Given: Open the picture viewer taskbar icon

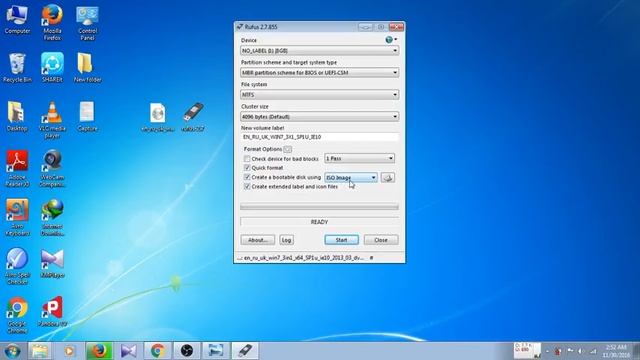Looking at the screenshot, I should (x=216, y=351).
